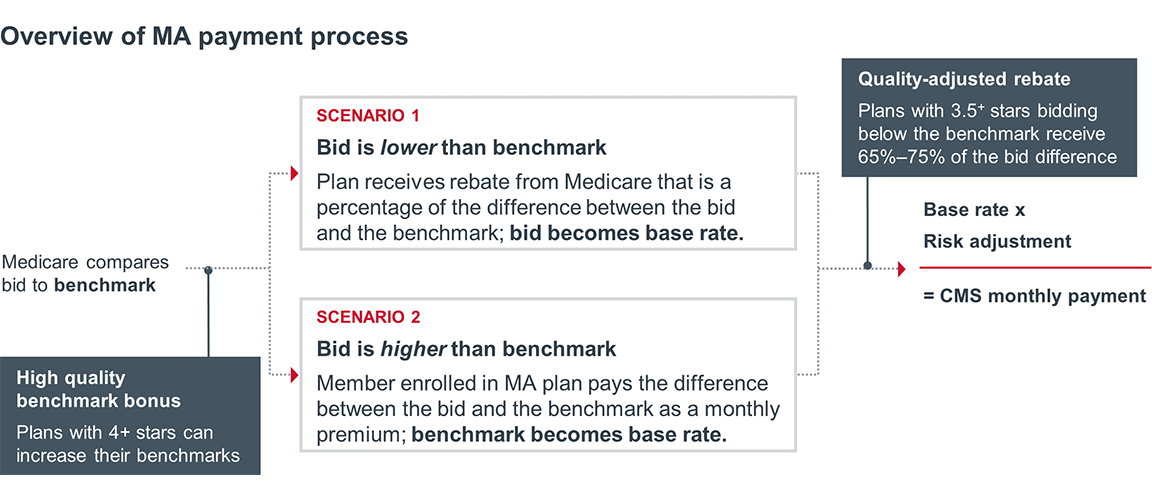This screenshot has height=500, width=1152.
Task: Click 'benchmark becomes base rate.' bold text
Action: (x=570, y=435)
